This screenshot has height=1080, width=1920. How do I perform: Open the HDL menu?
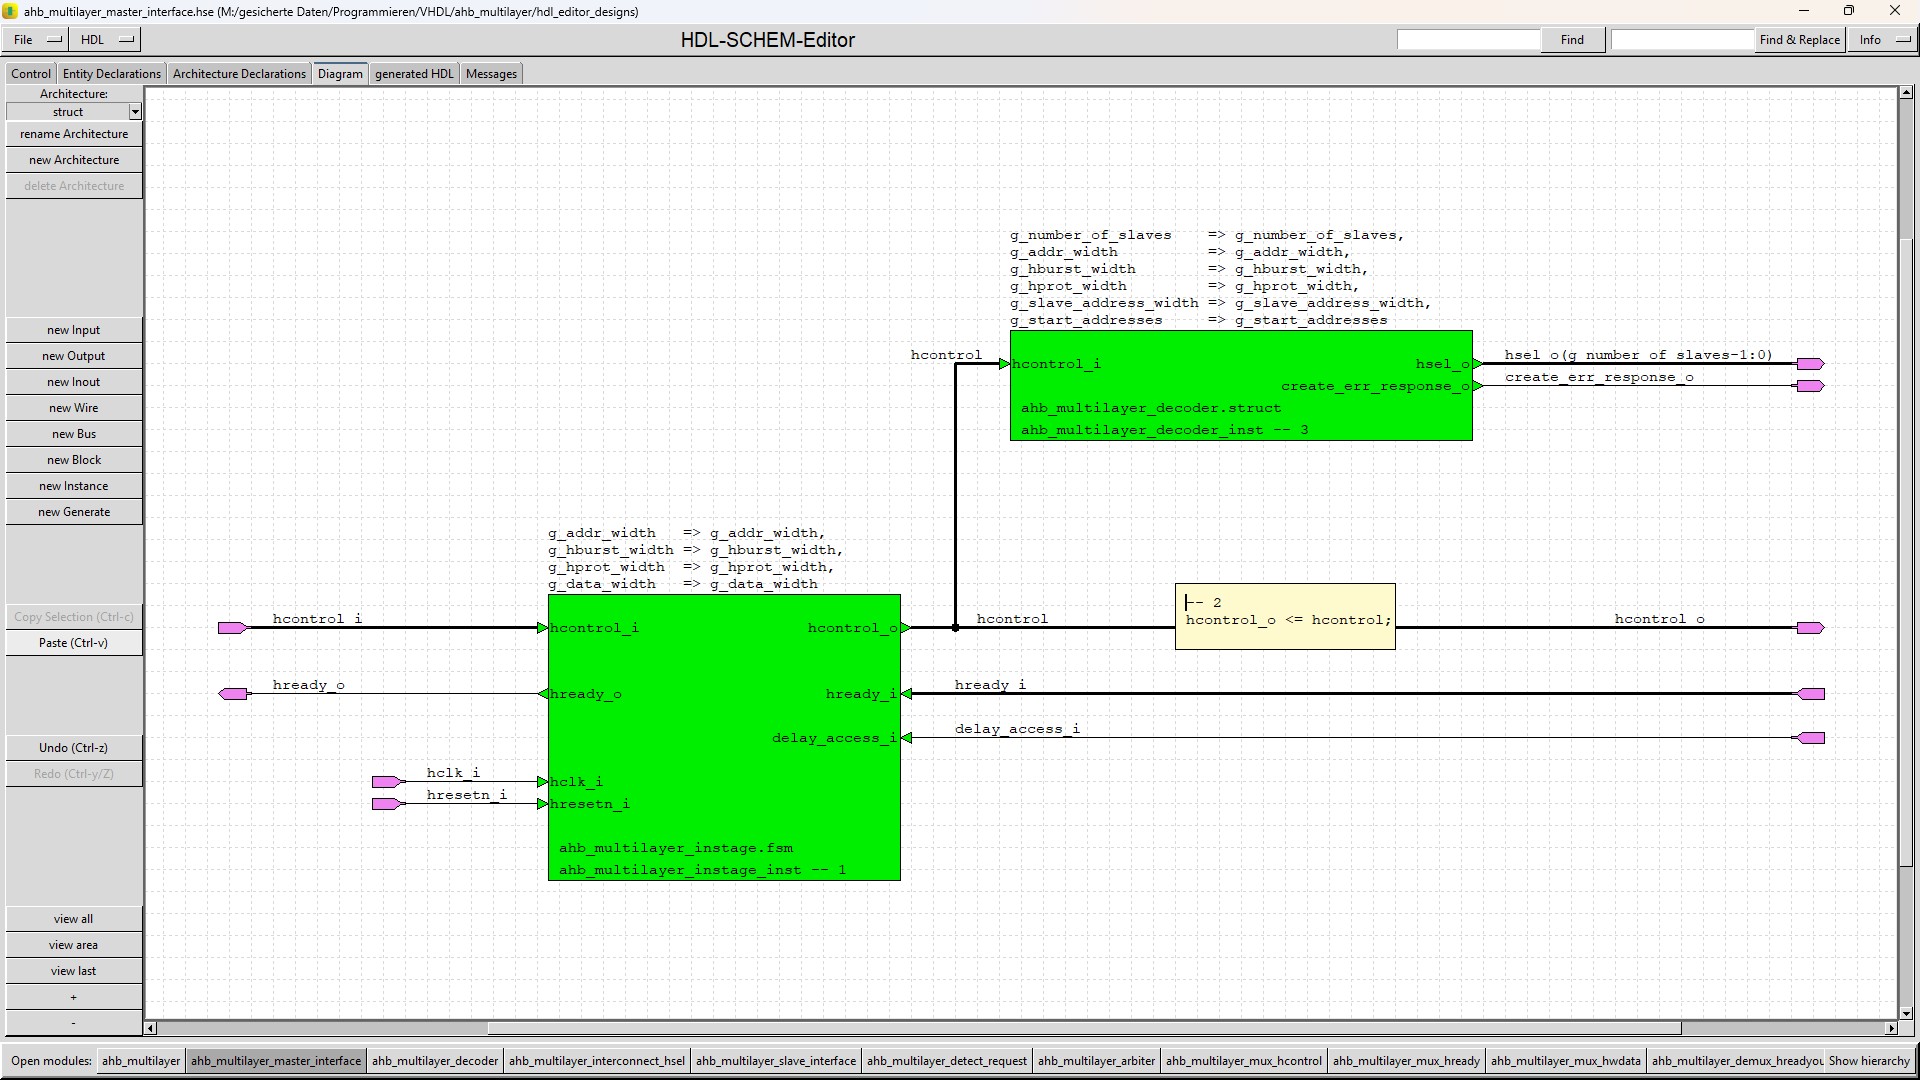click(108, 40)
